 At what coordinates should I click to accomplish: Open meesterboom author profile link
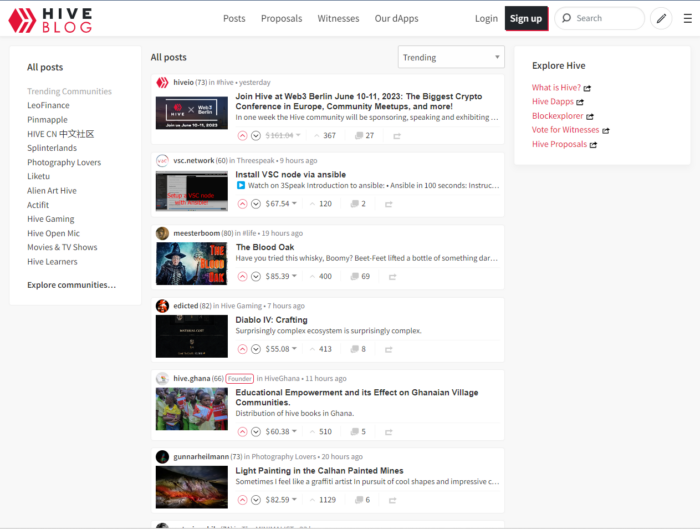(x=196, y=233)
